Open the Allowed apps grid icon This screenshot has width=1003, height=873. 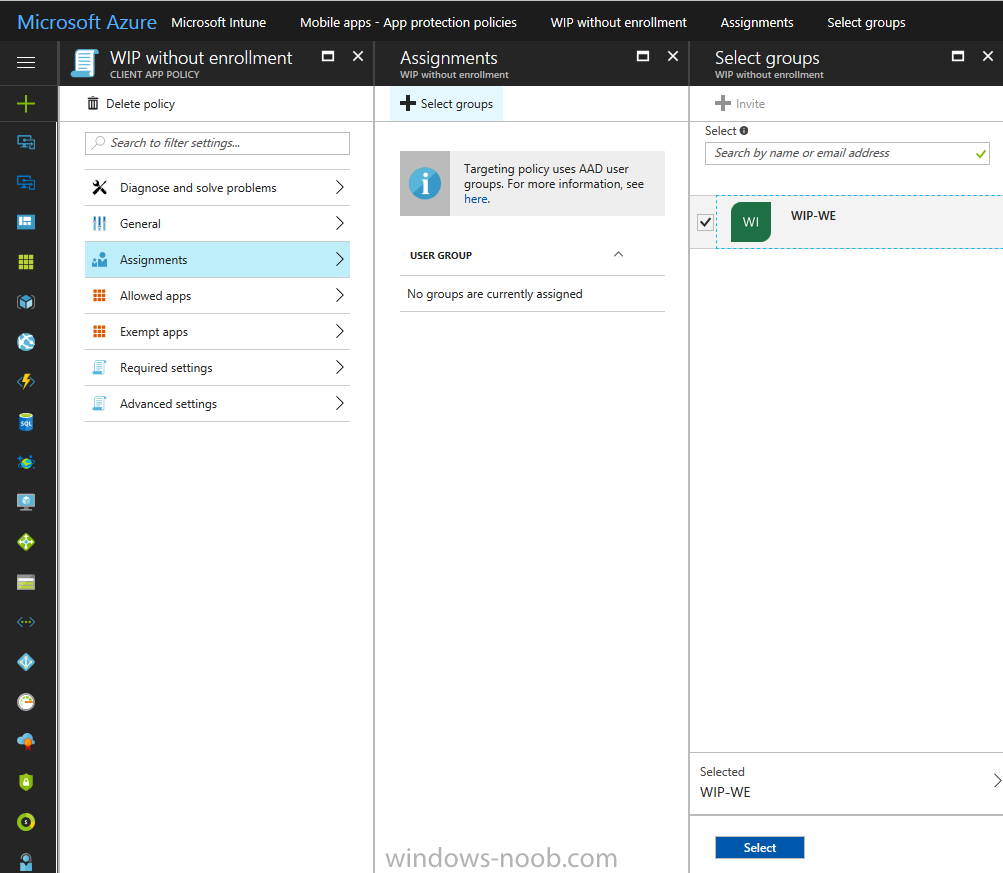click(99, 295)
